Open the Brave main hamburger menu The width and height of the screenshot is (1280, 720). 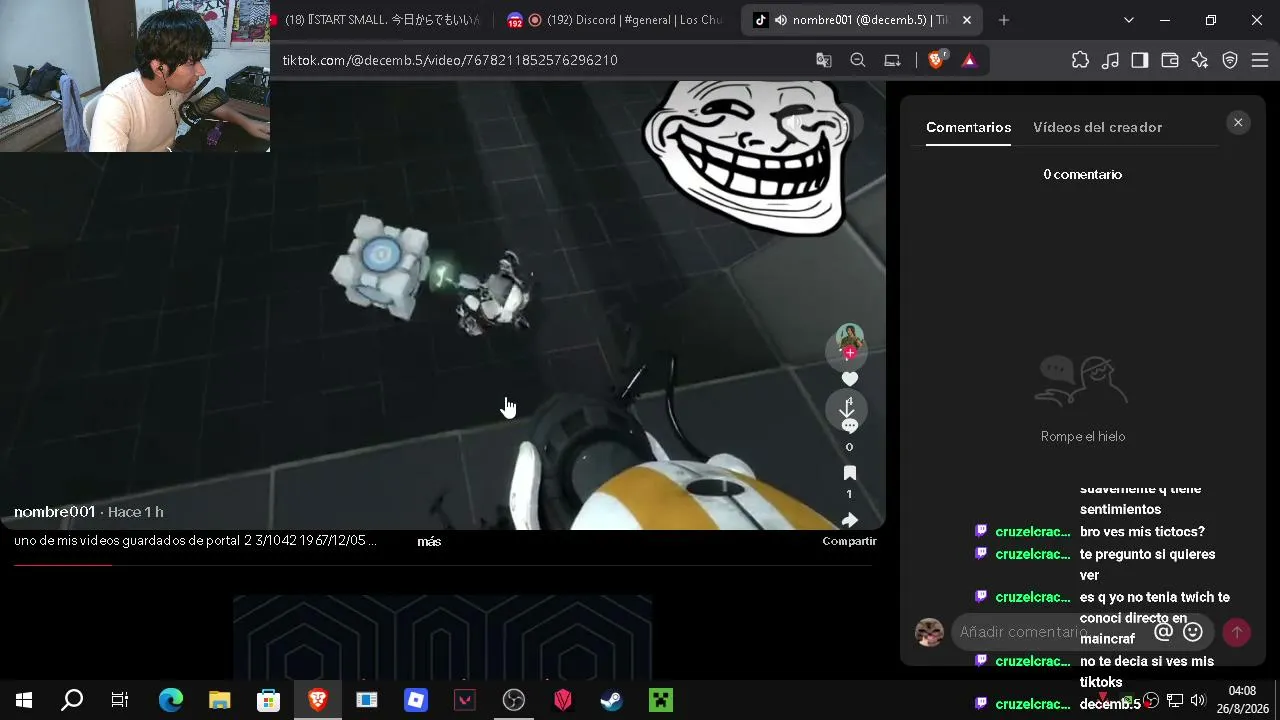[1260, 60]
